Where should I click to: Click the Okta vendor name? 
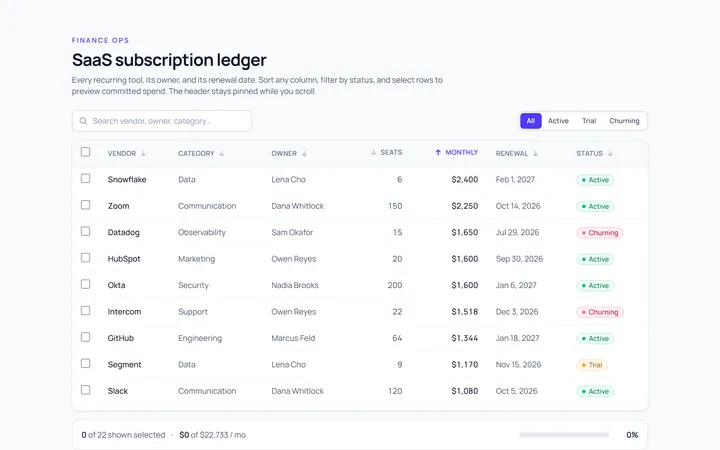pyautogui.click(x=116, y=285)
